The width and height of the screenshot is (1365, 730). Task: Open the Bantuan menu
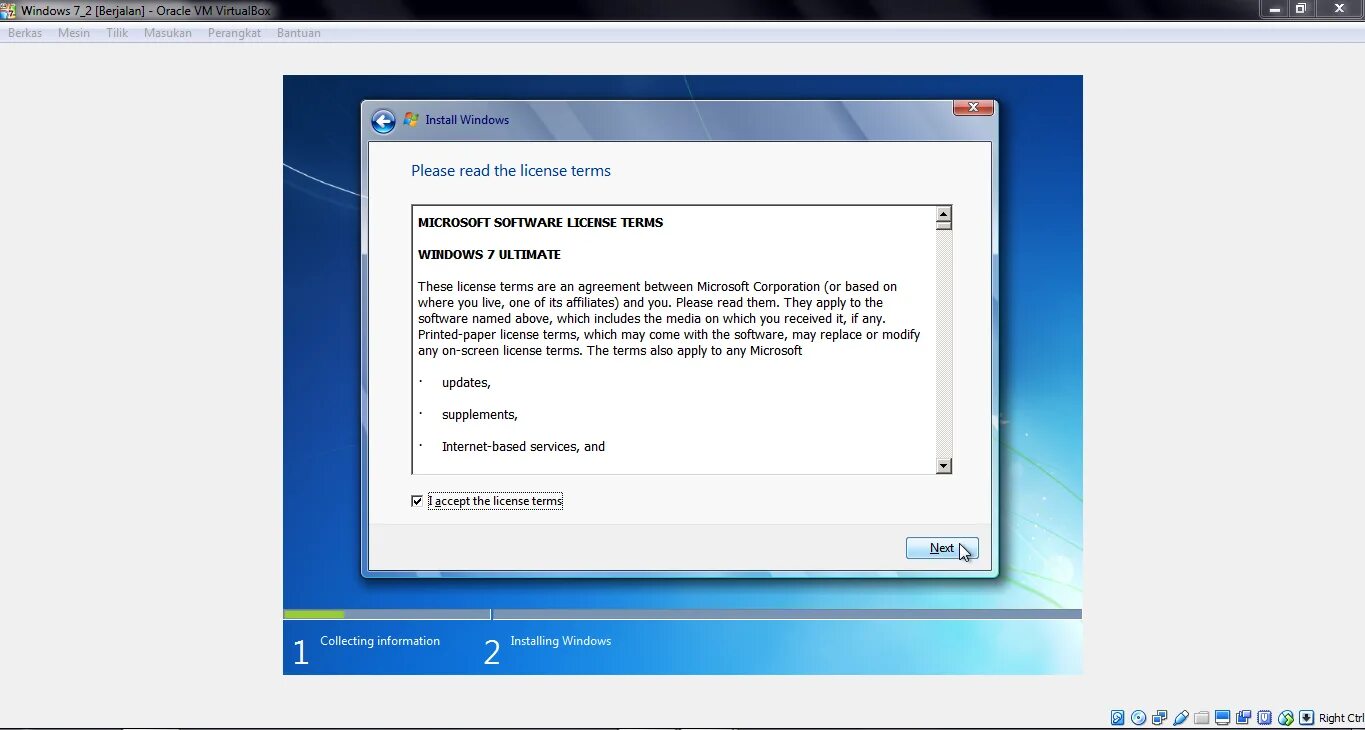pyautogui.click(x=299, y=33)
